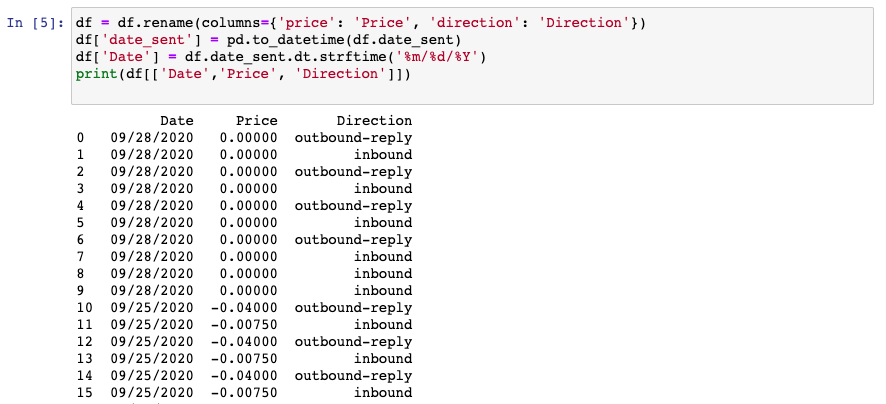Select the In [5] cell prompt
This screenshot has height=404, width=886.
tap(36, 23)
